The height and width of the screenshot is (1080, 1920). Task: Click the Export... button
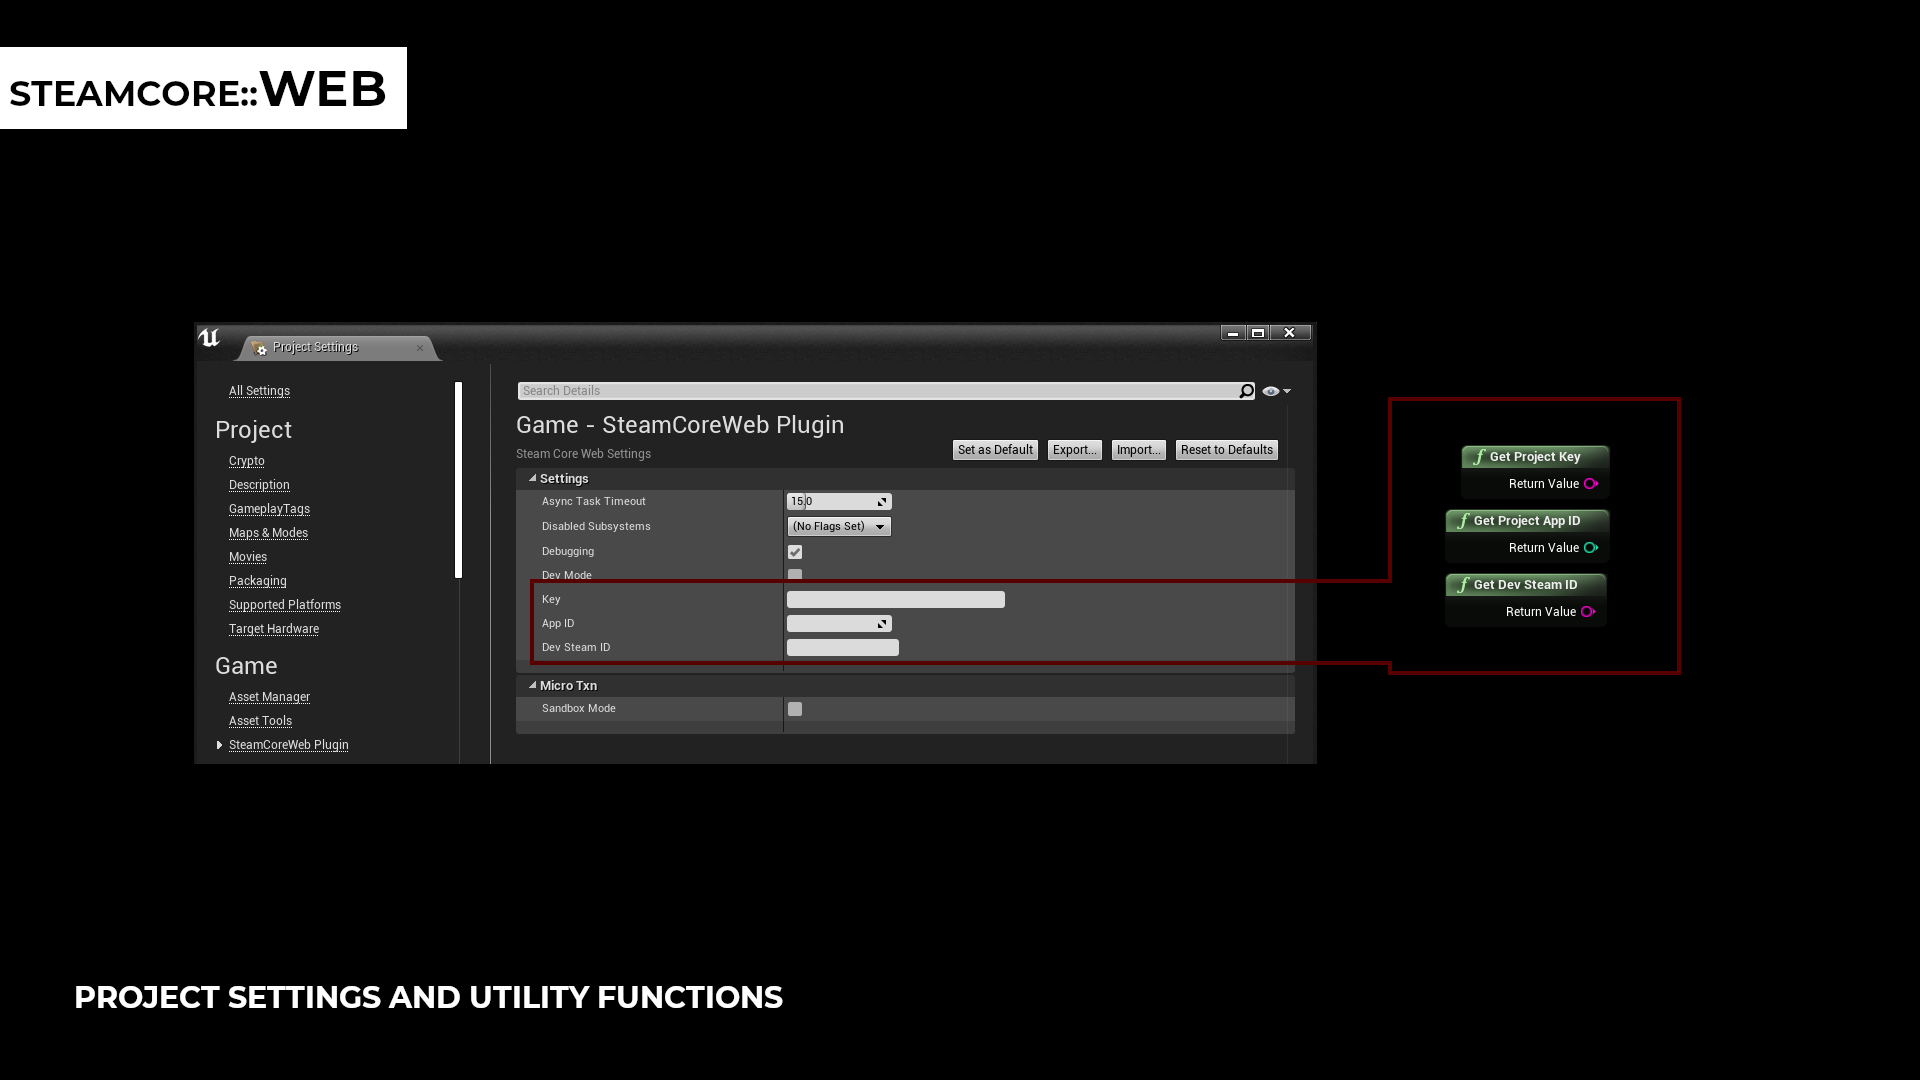[x=1075, y=450]
